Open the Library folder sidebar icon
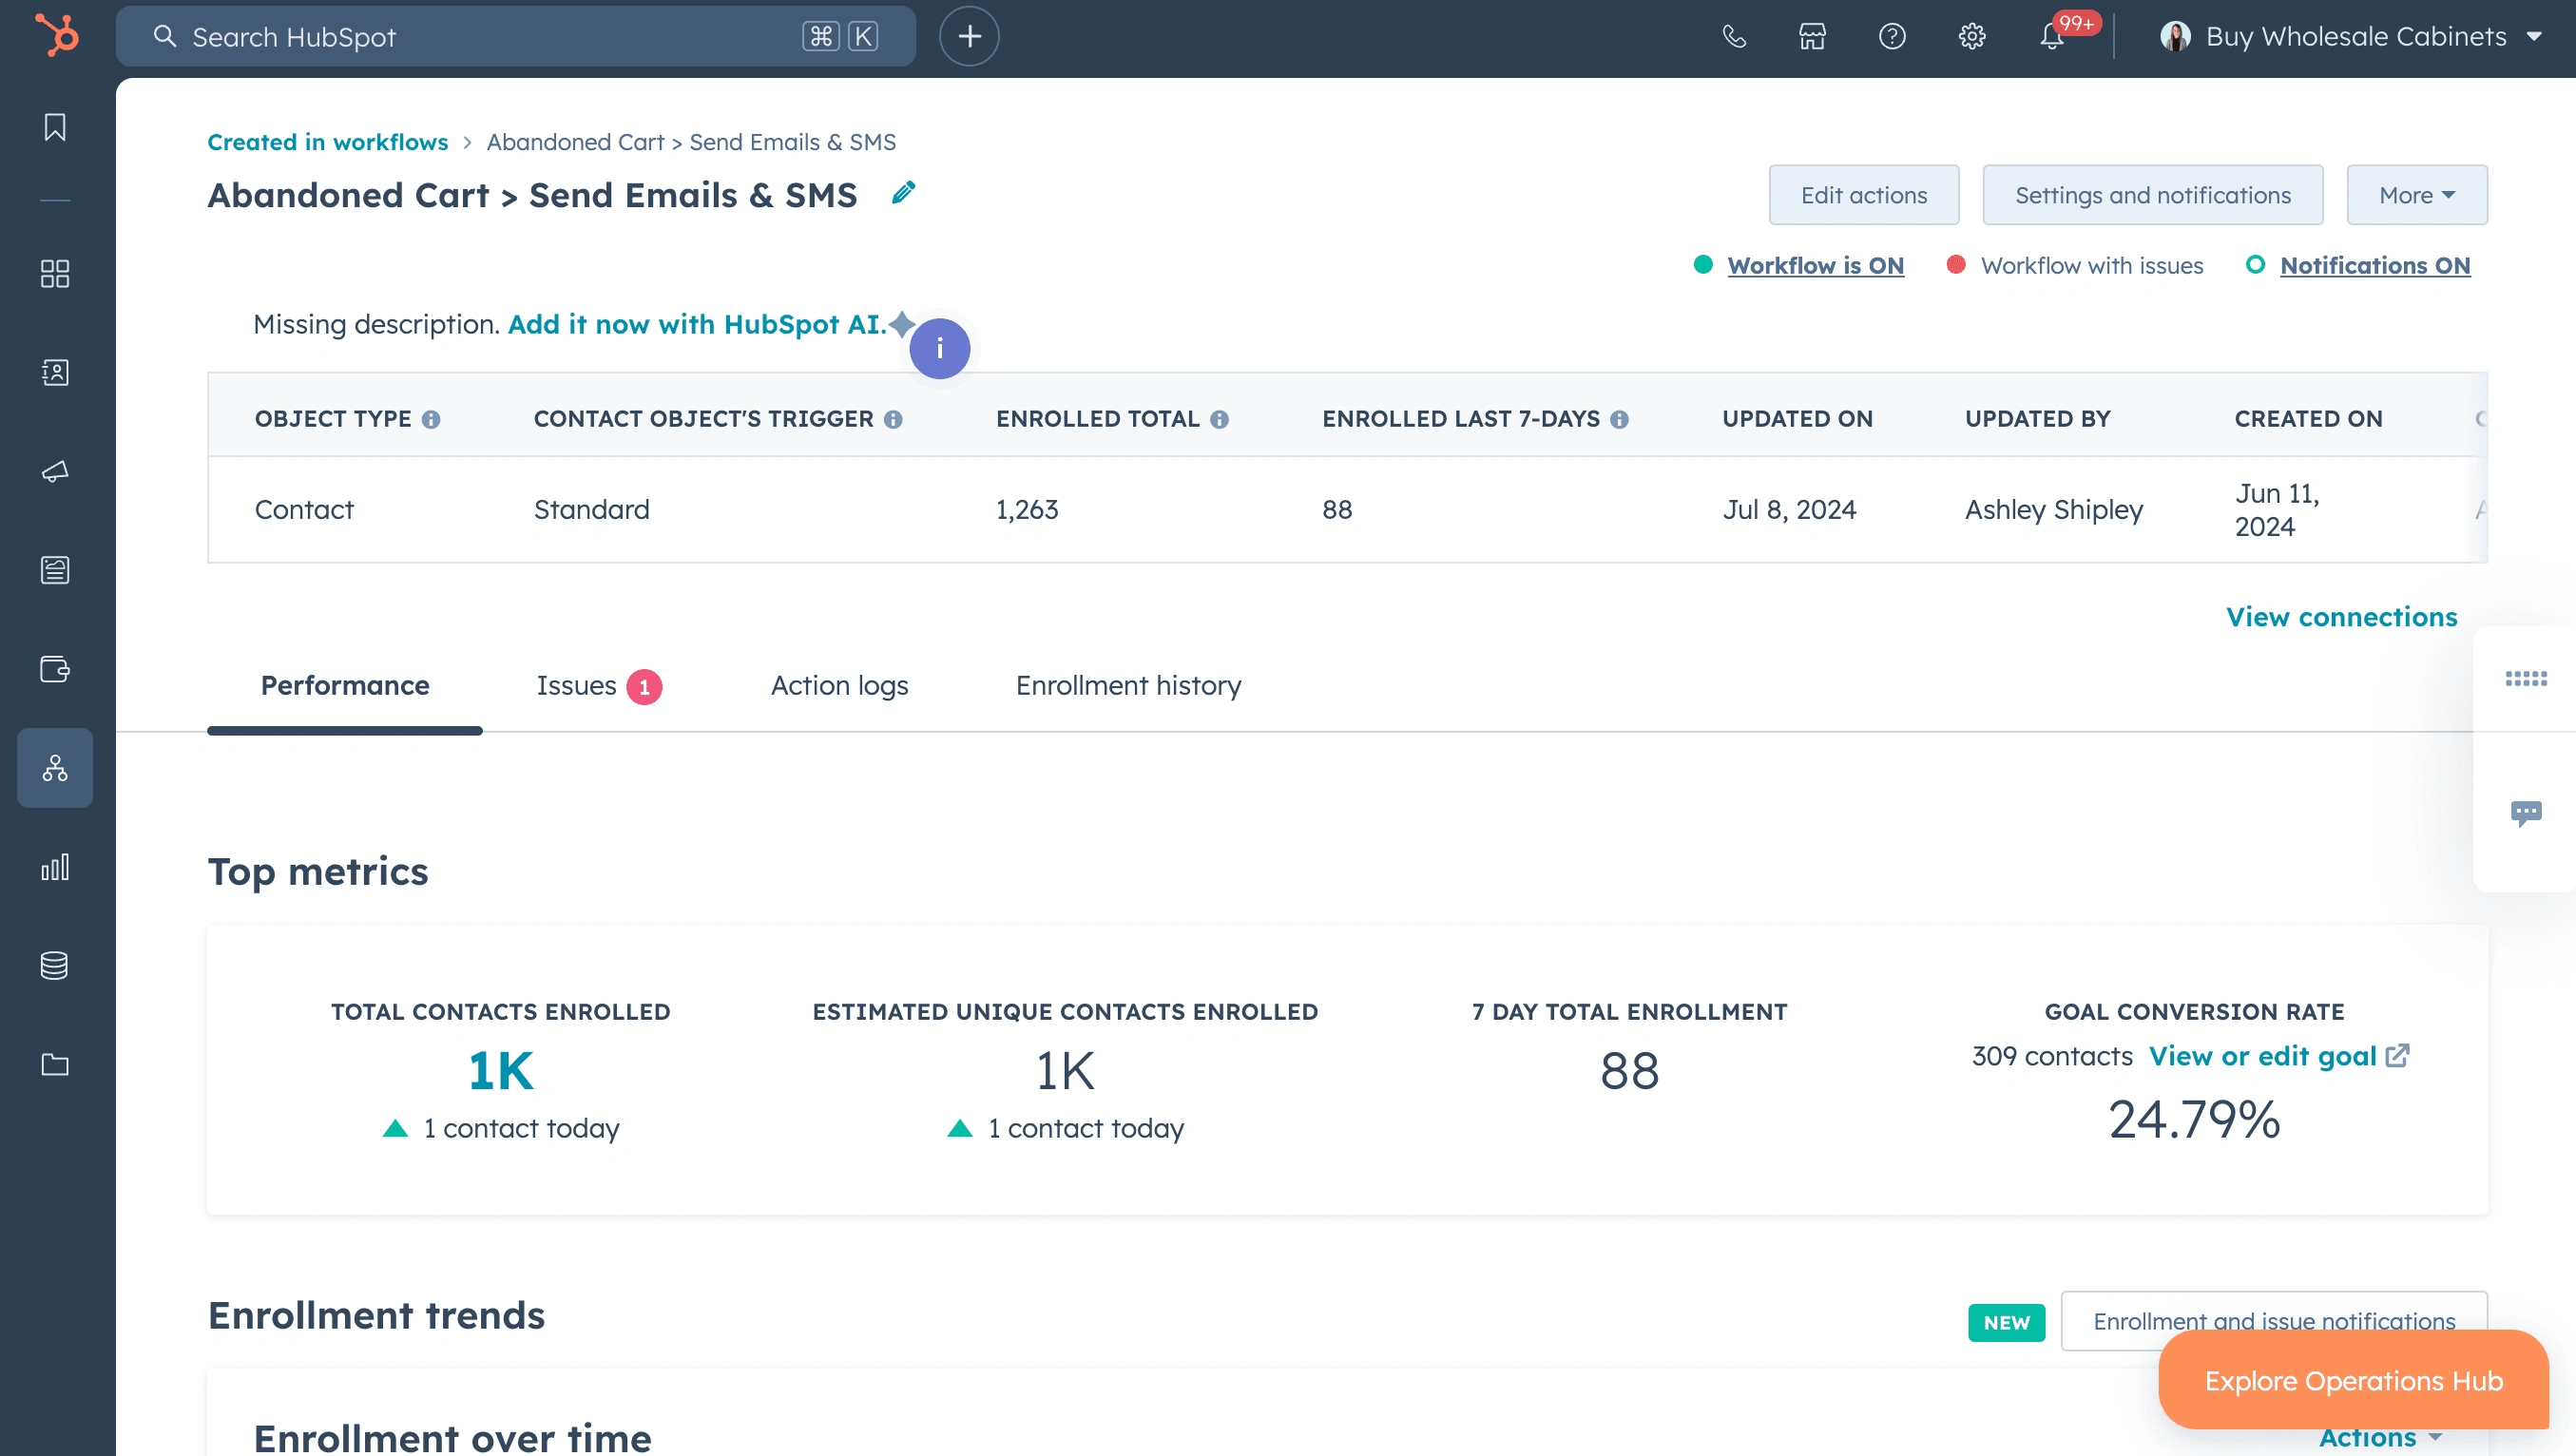The height and width of the screenshot is (1456, 2576). click(x=55, y=1065)
